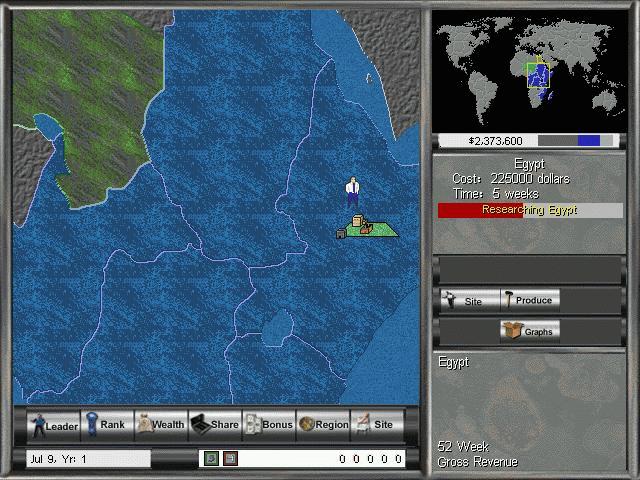Screen dimensions: 640x480
Task: Click the Researching Egypt progress bar
Action: point(530,210)
